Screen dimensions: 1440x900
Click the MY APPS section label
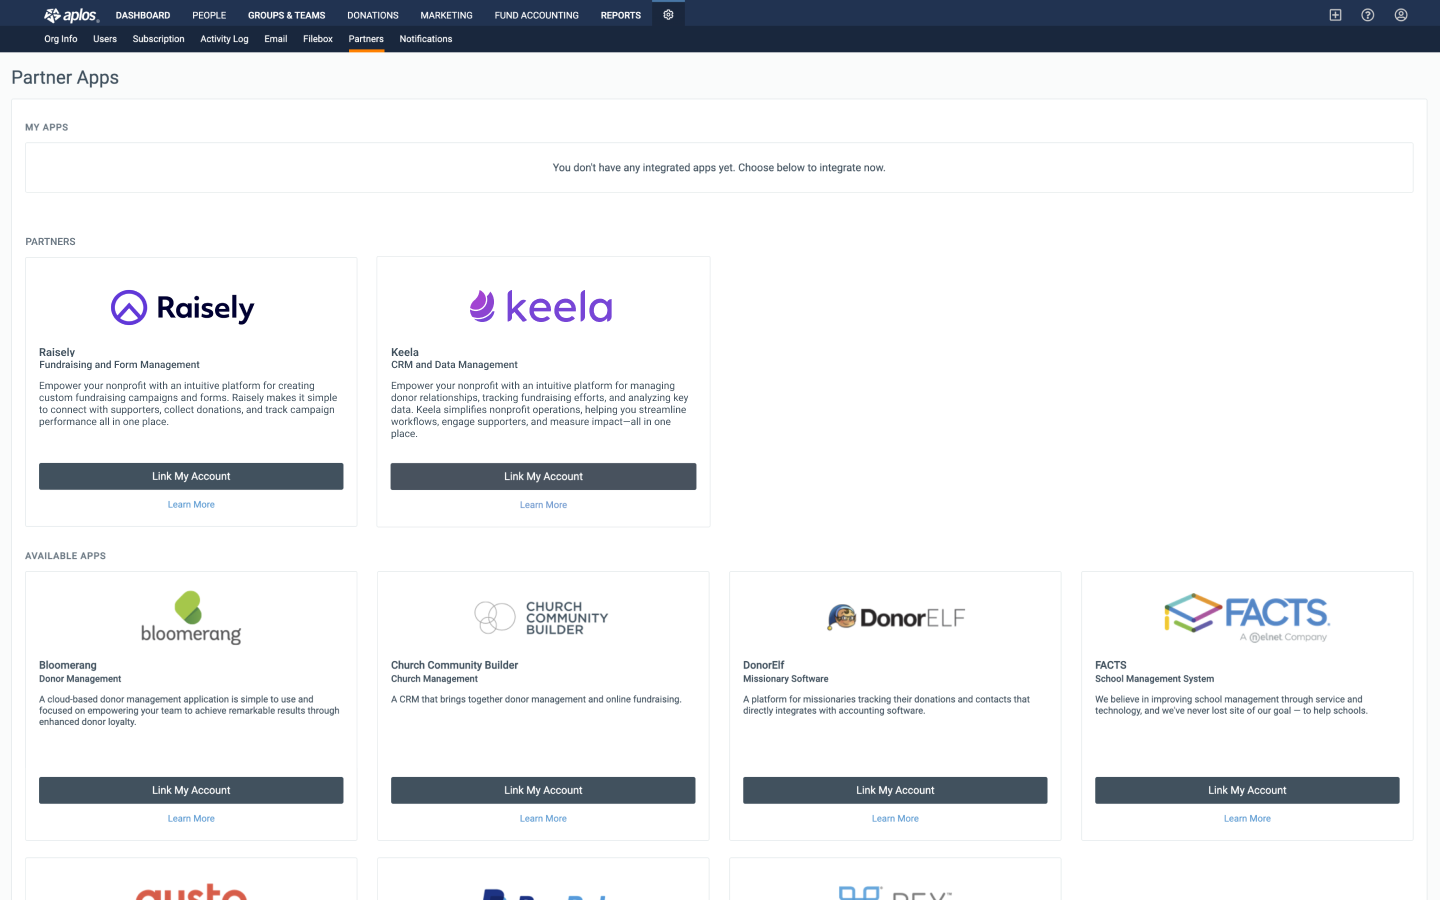tap(47, 128)
